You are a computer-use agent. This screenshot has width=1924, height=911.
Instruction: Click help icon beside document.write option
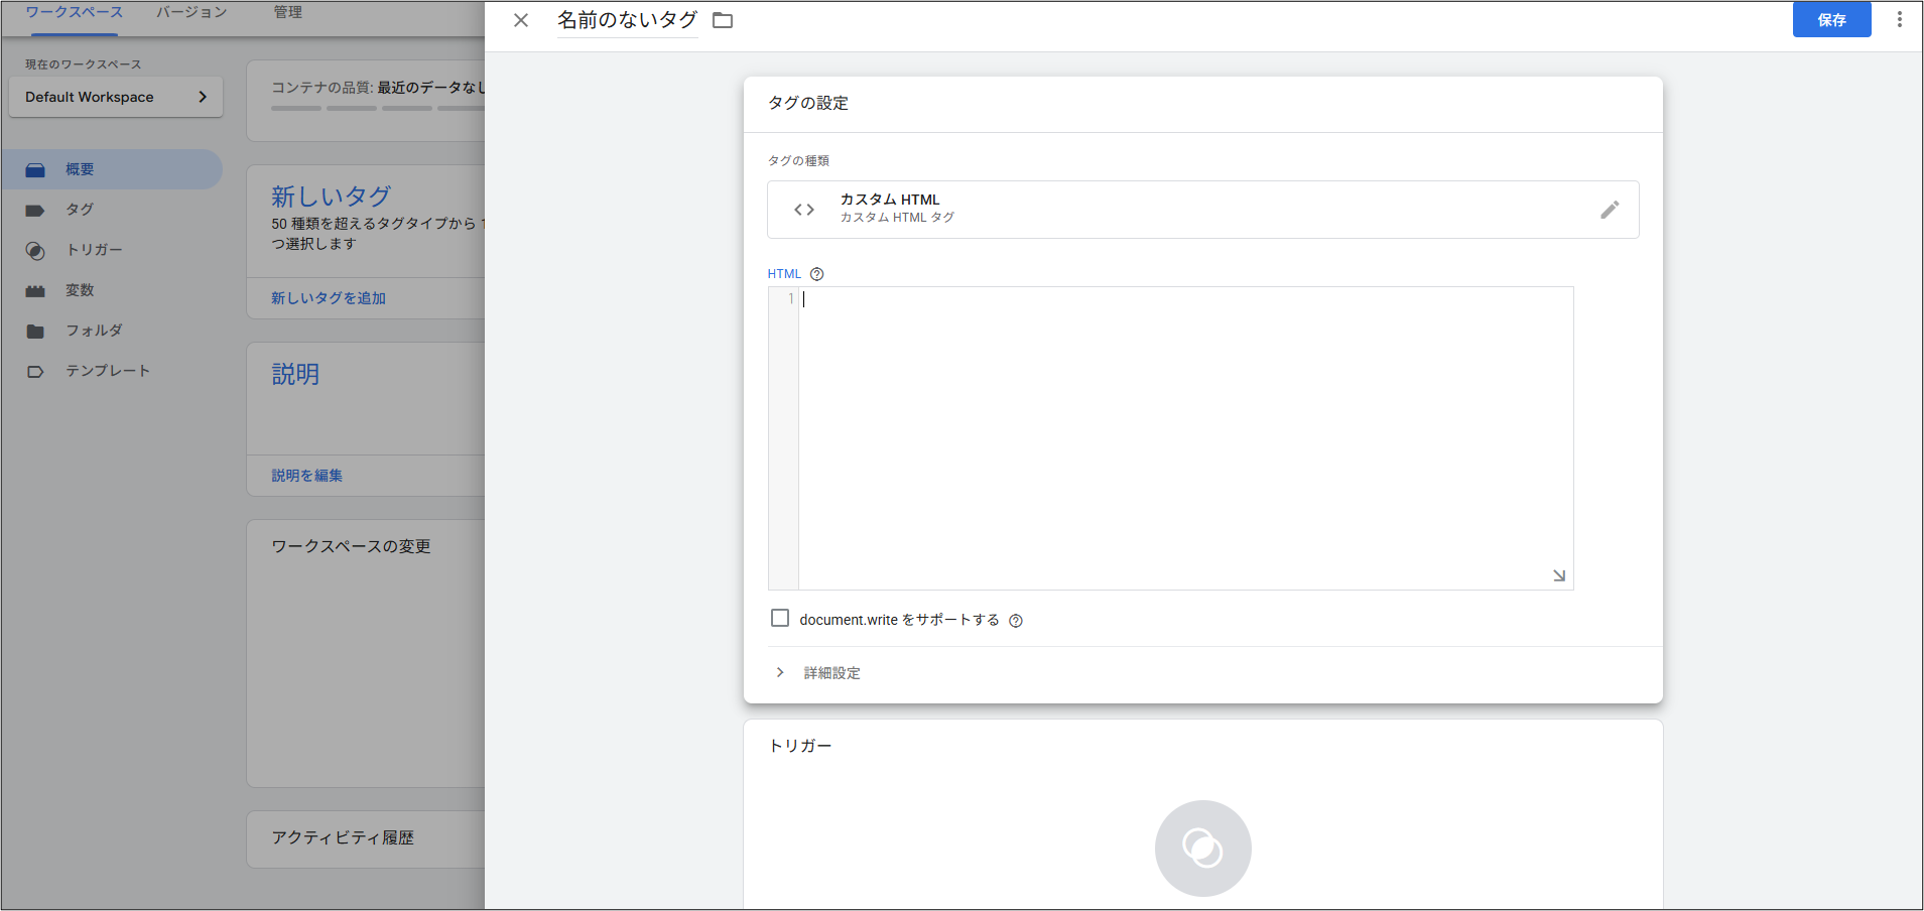point(1016,621)
